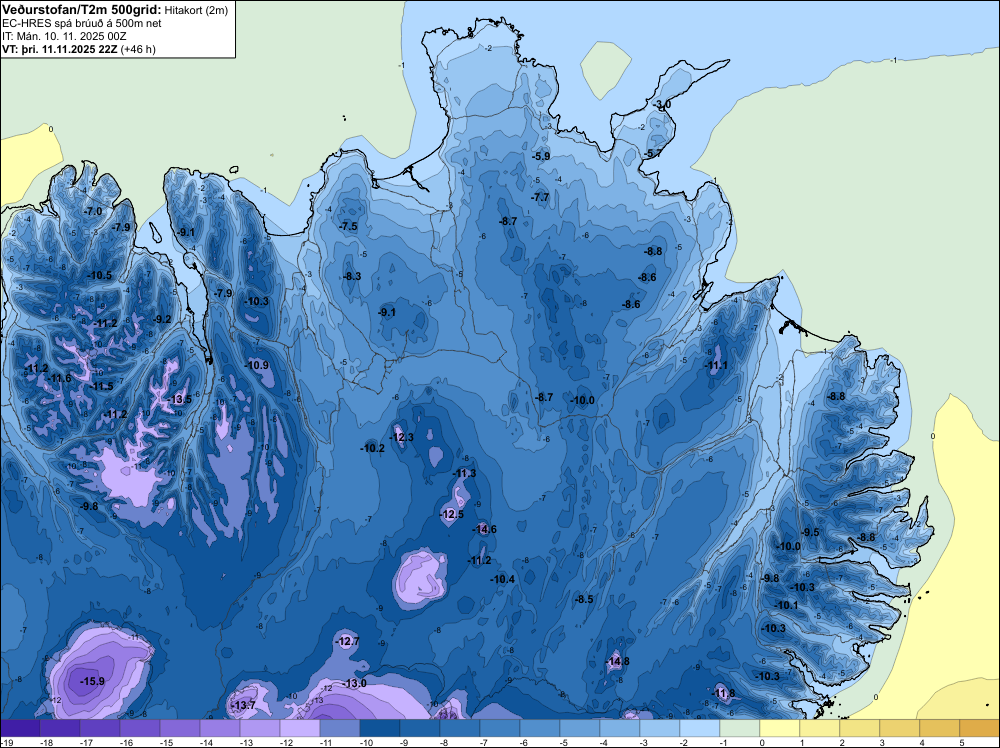Click the -9.5 temperature value
Screen dimensions: 1000x748
(x=810, y=532)
